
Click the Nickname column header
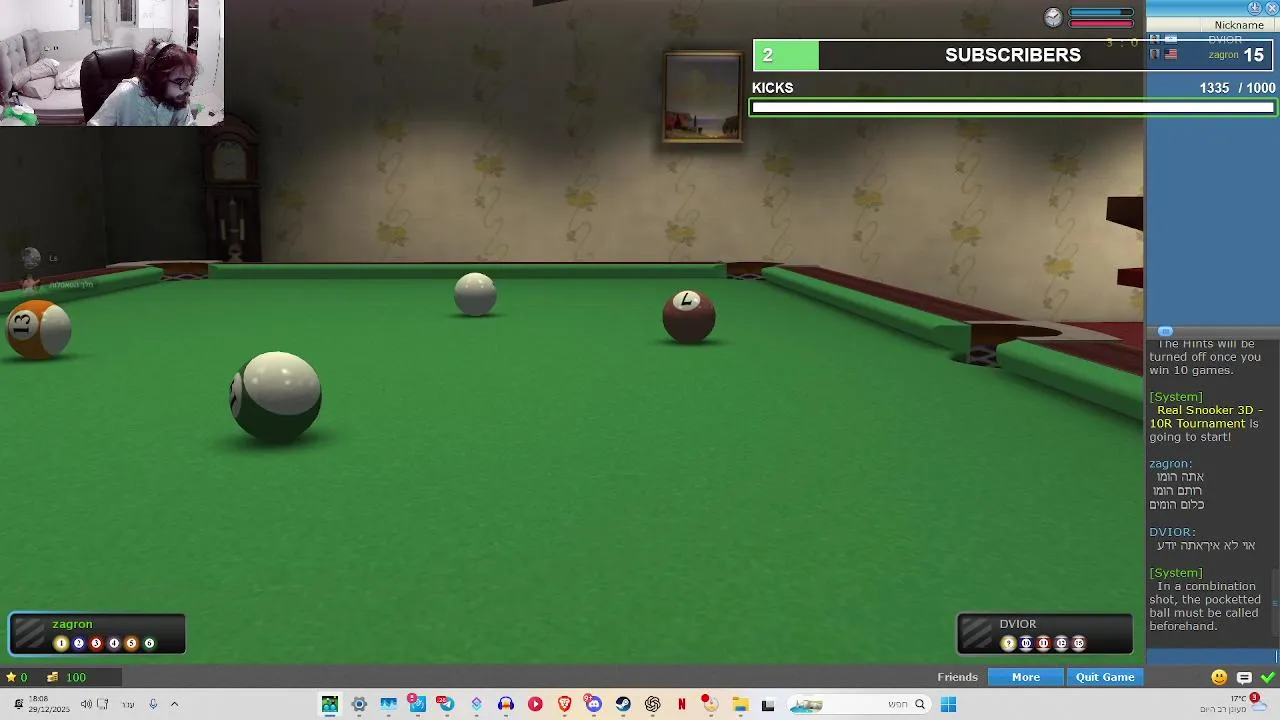pos(1239,25)
